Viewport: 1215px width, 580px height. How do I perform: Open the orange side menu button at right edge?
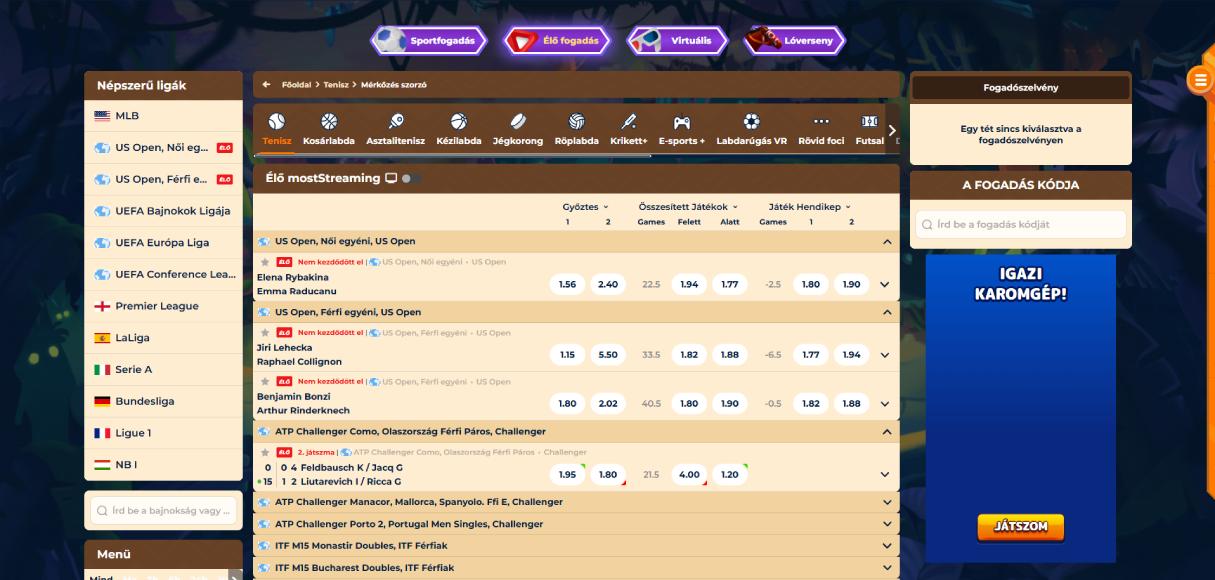[1199, 80]
